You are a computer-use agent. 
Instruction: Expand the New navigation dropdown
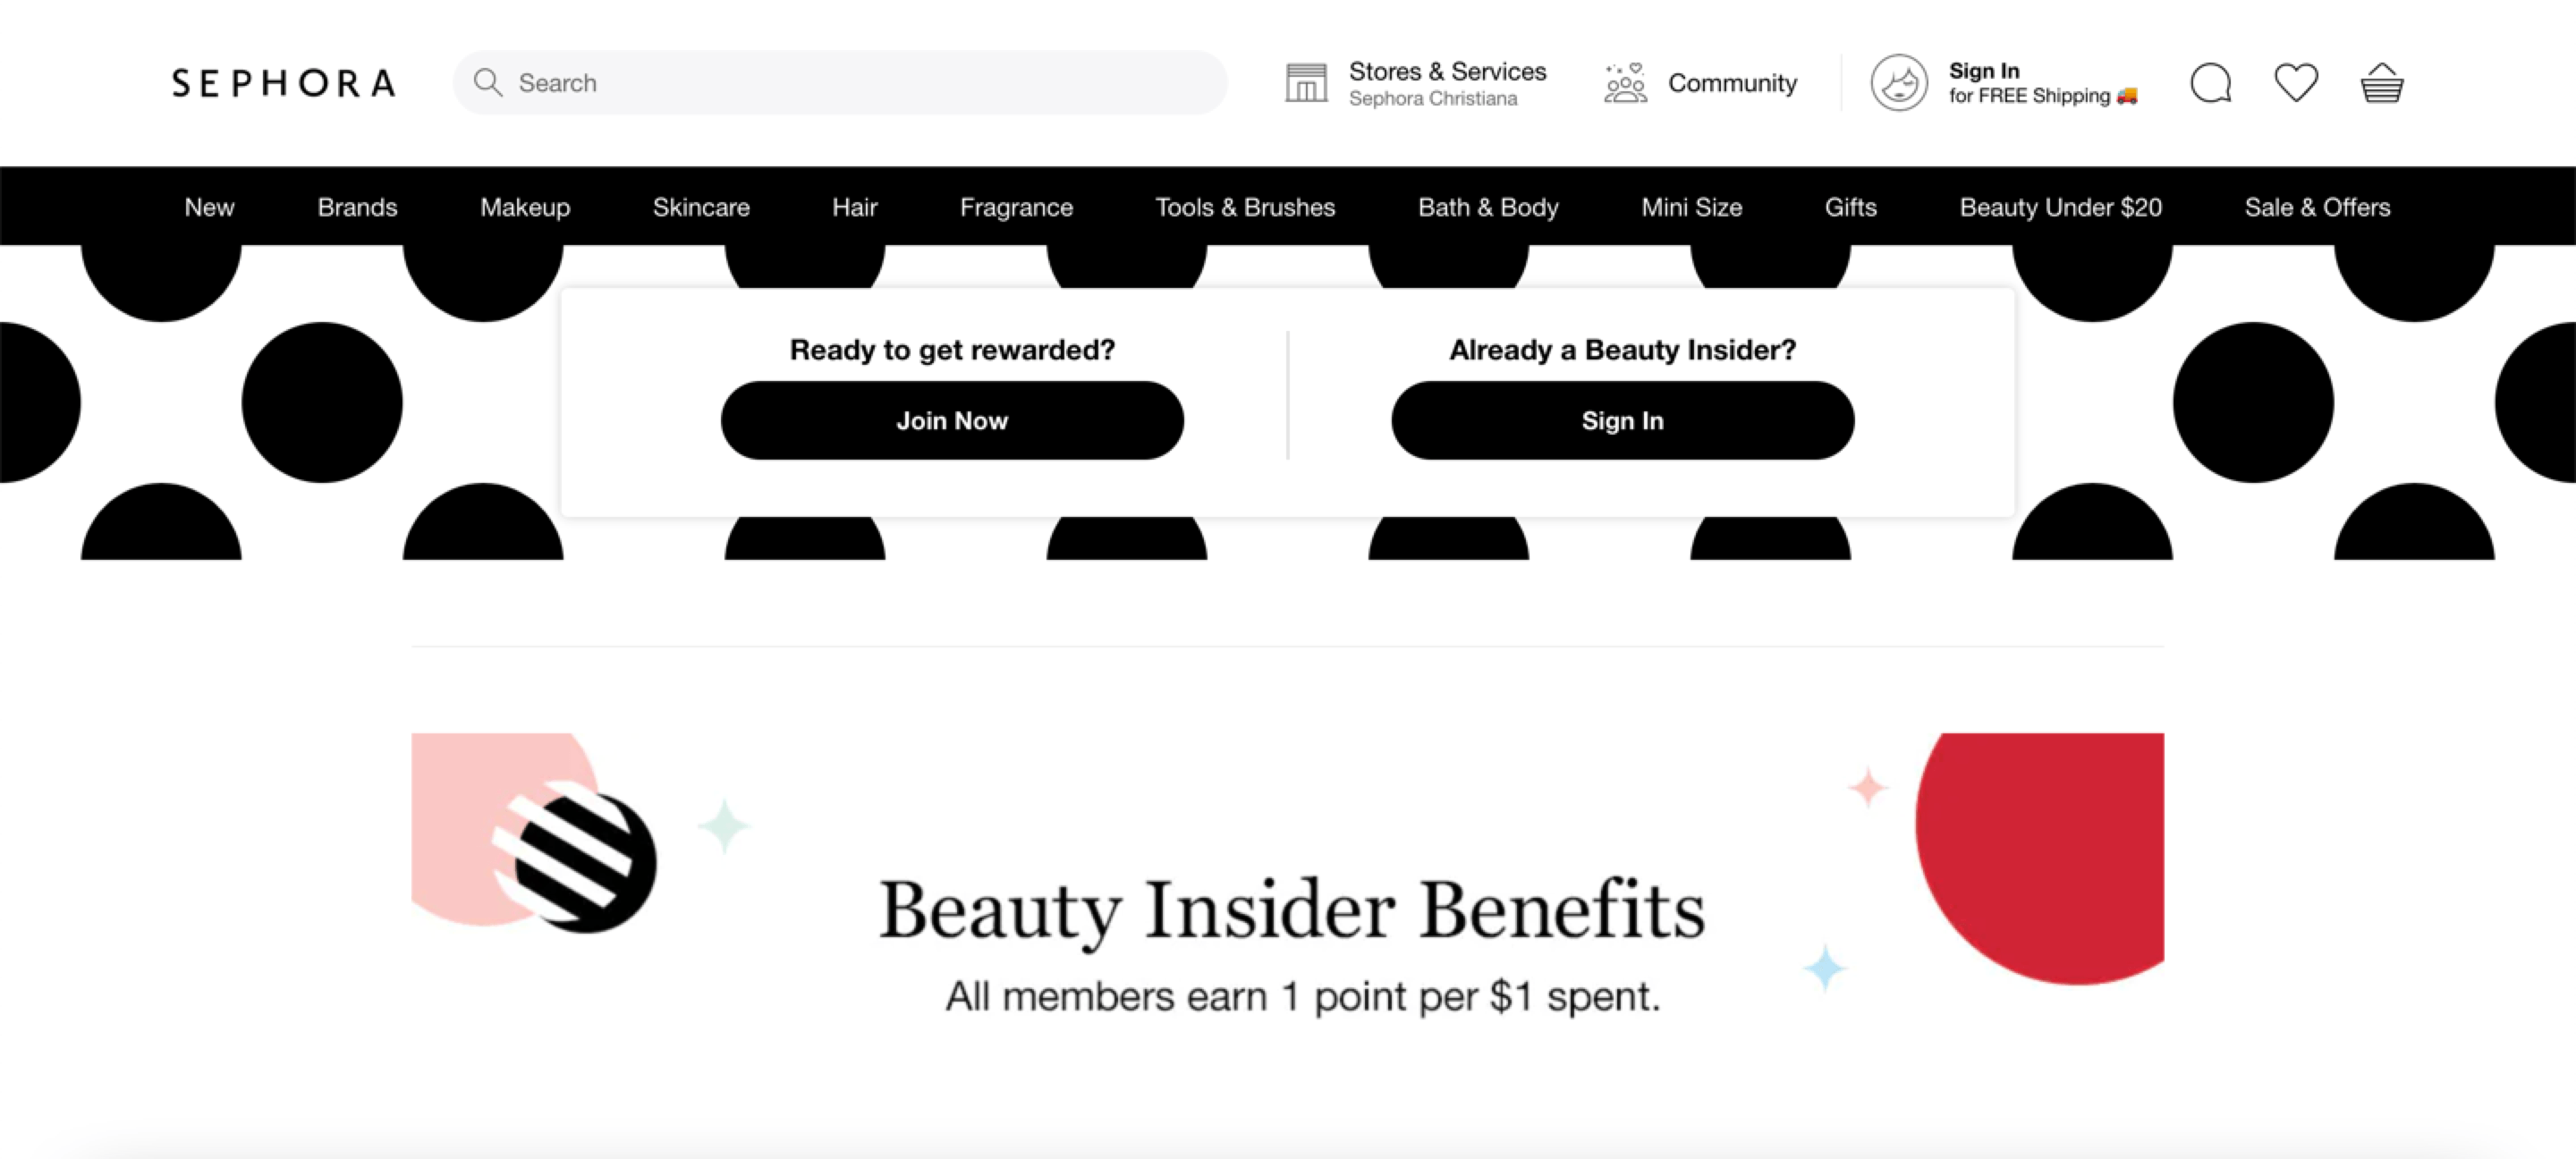click(x=208, y=207)
